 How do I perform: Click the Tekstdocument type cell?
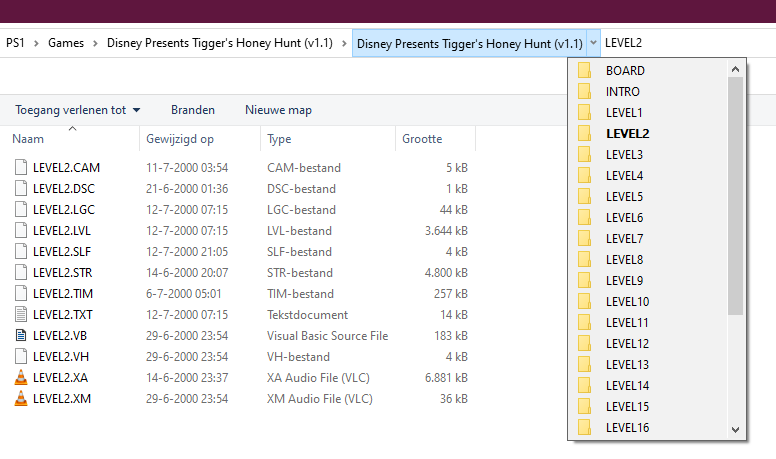(307, 315)
